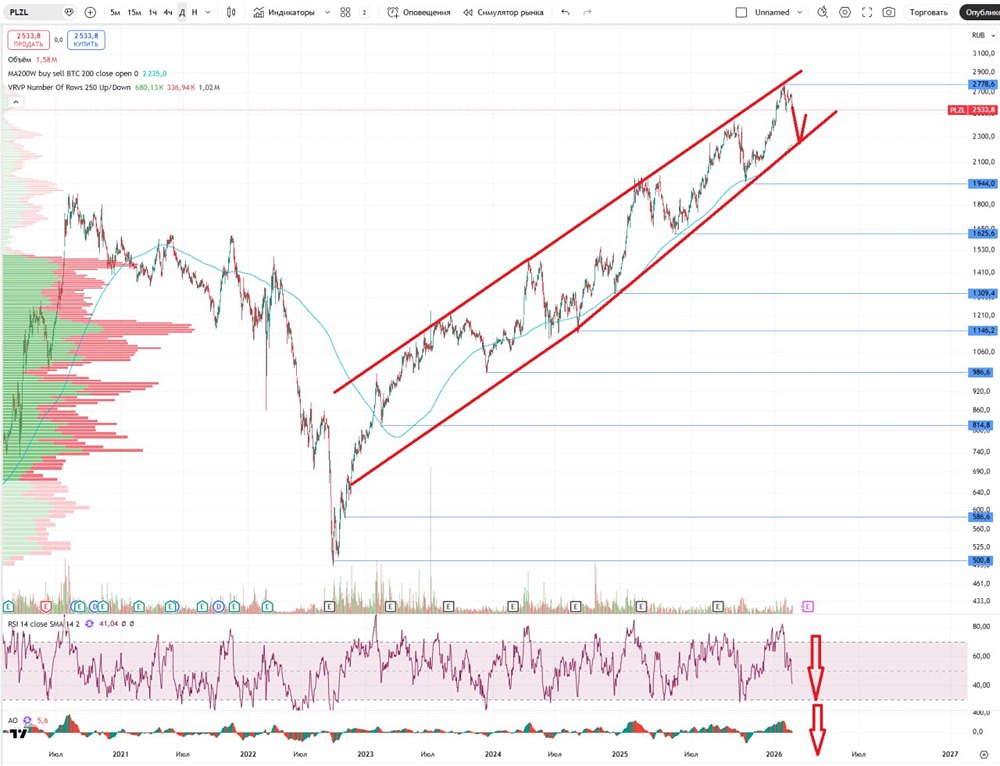Image resolution: width=1000 pixels, height=766 pixels.
Task: Switch to the 4ч timeframe
Action: [168, 12]
